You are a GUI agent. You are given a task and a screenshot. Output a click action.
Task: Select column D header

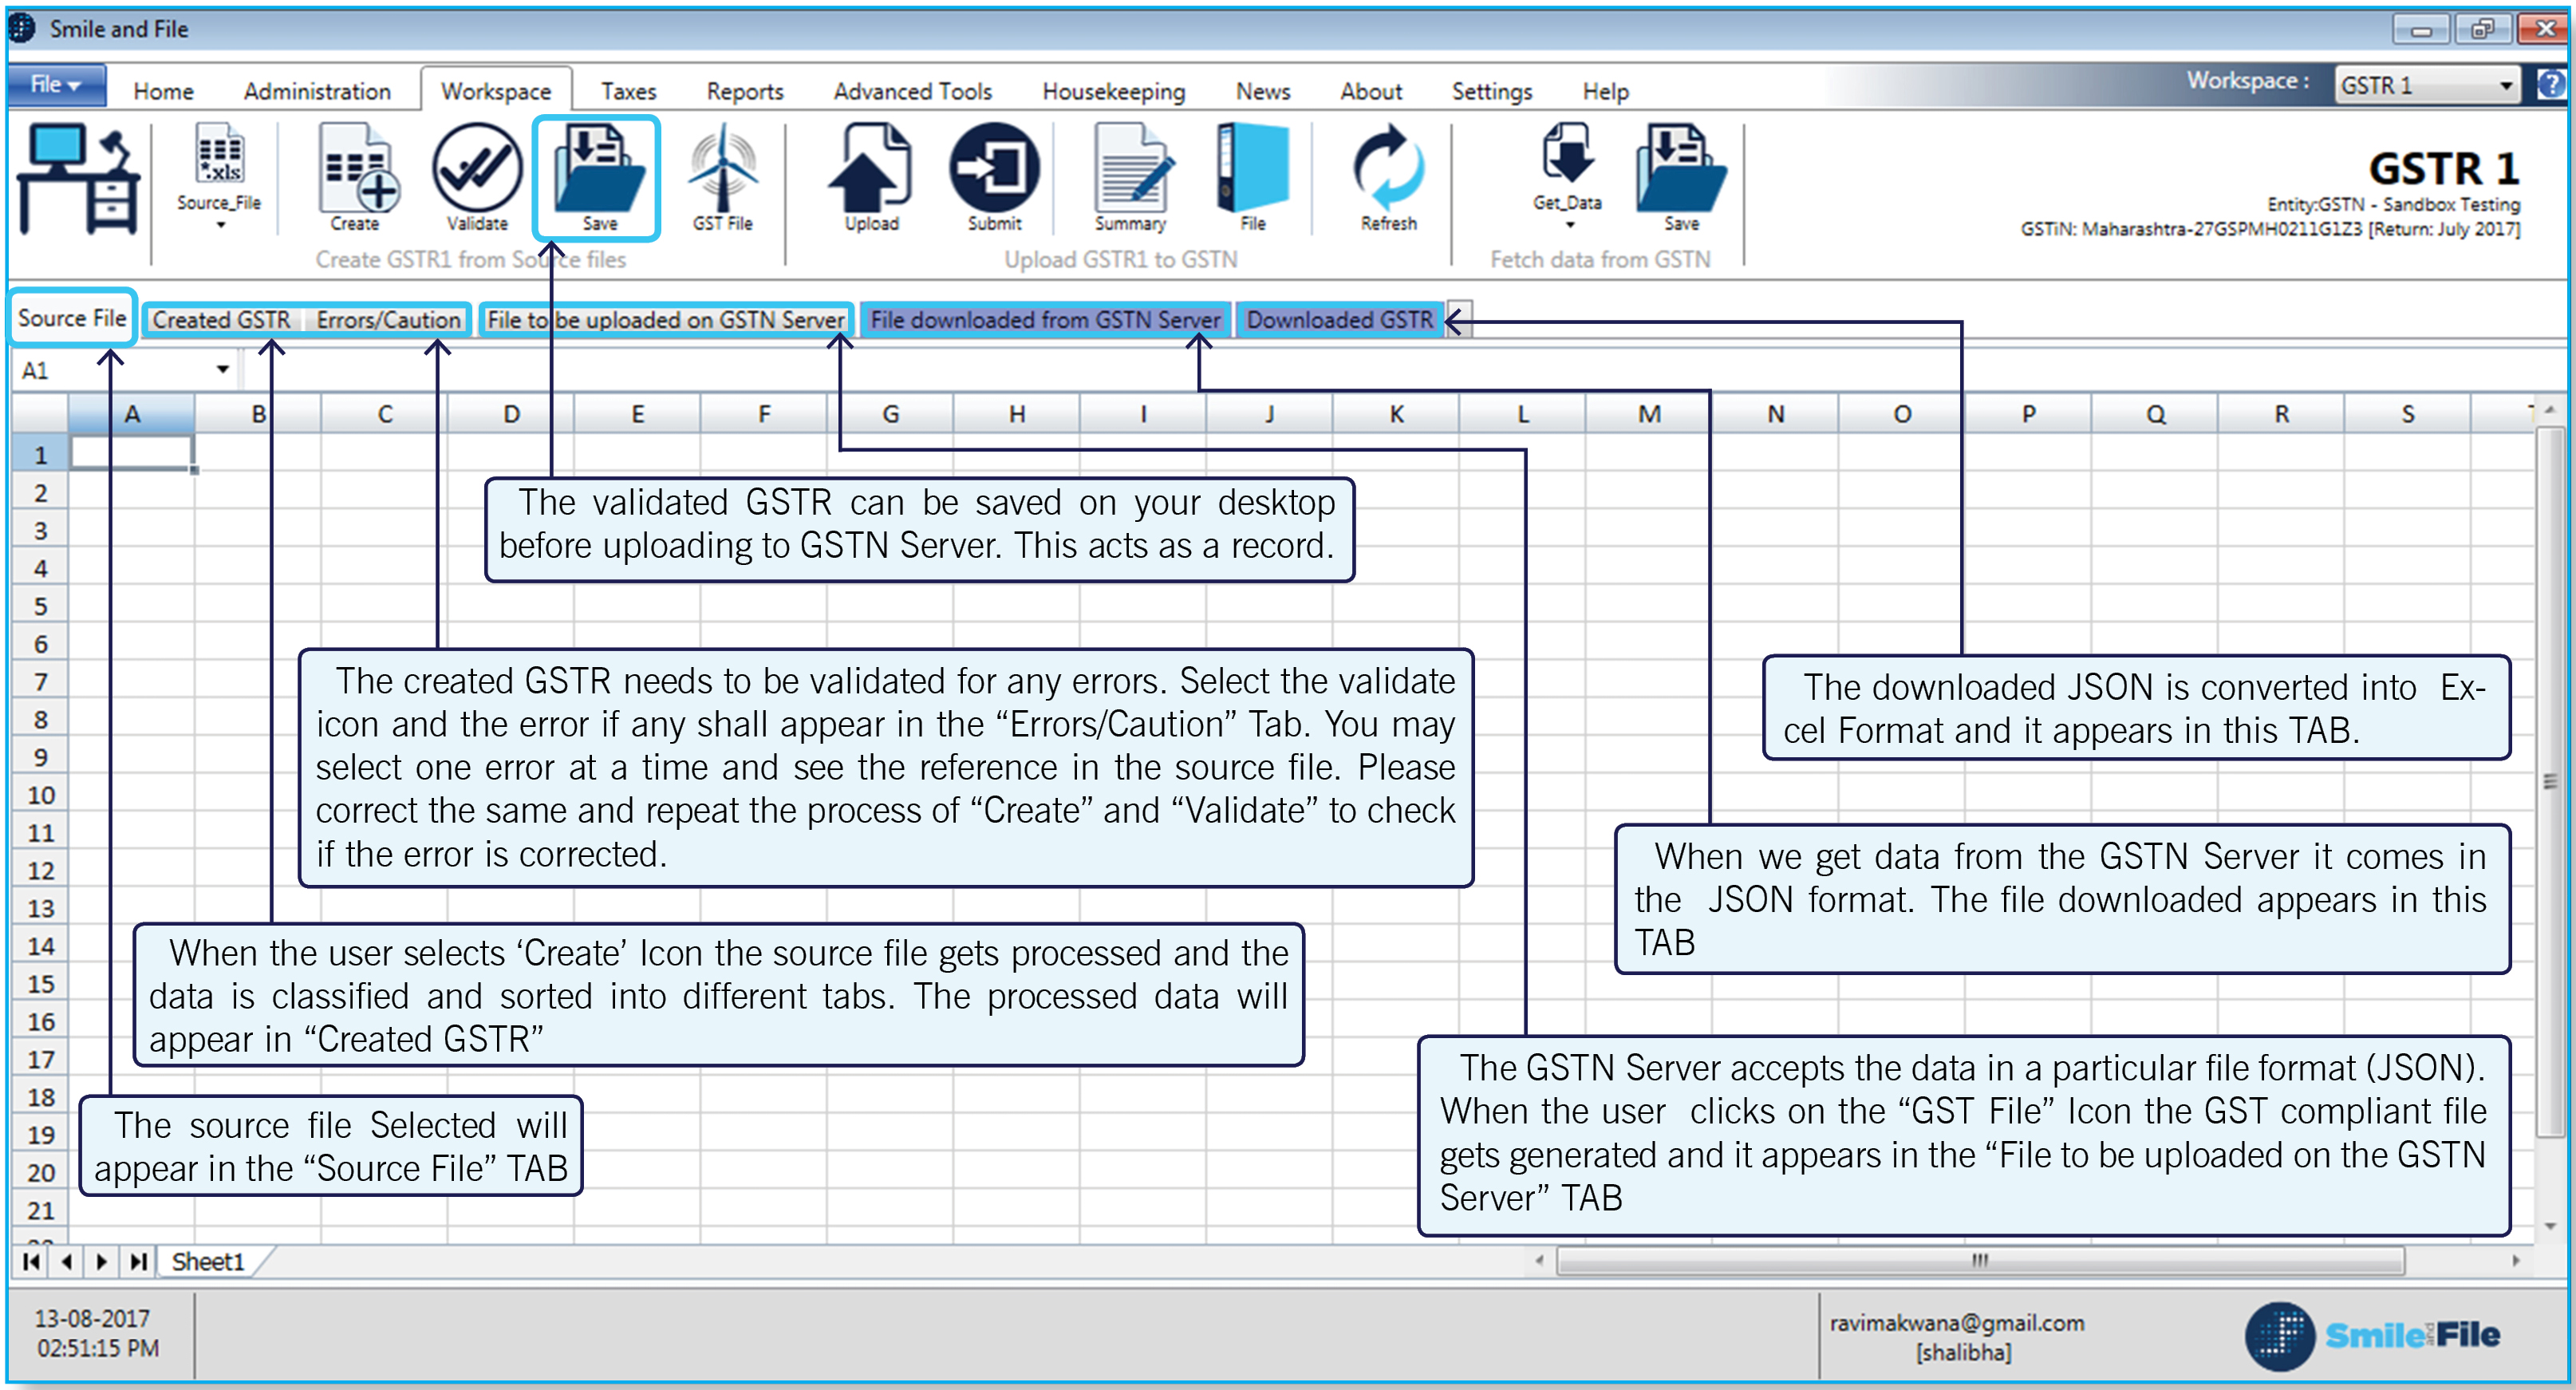(511, 414)
